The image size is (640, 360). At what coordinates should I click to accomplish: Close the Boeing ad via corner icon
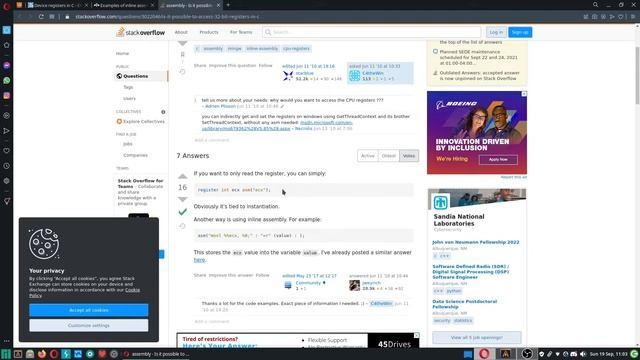click(x=524, y=94)
